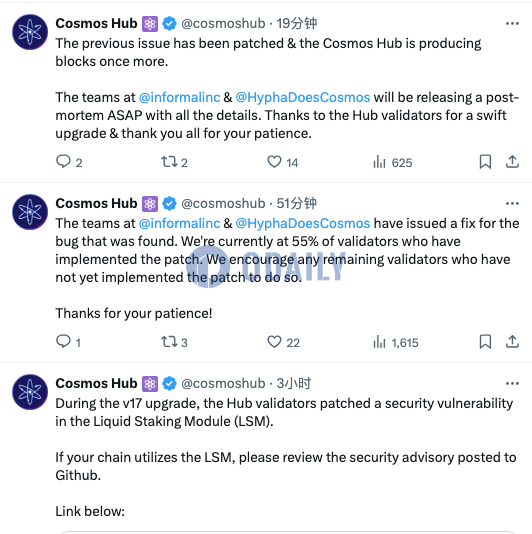The height and width of the screenshot is (534, 532).
Task: Open the Cosmos Hub name on the second tweet
Action: click(96, 203)
